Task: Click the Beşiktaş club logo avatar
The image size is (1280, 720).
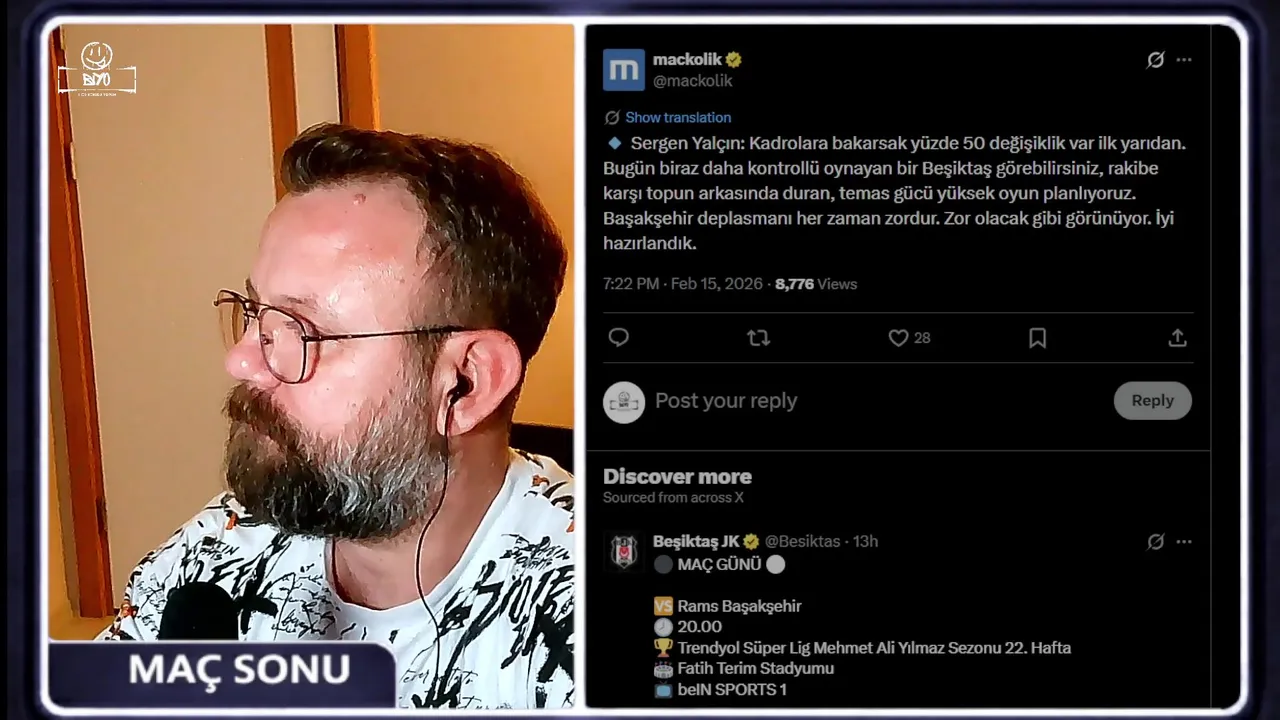Action: coord(624,552)
